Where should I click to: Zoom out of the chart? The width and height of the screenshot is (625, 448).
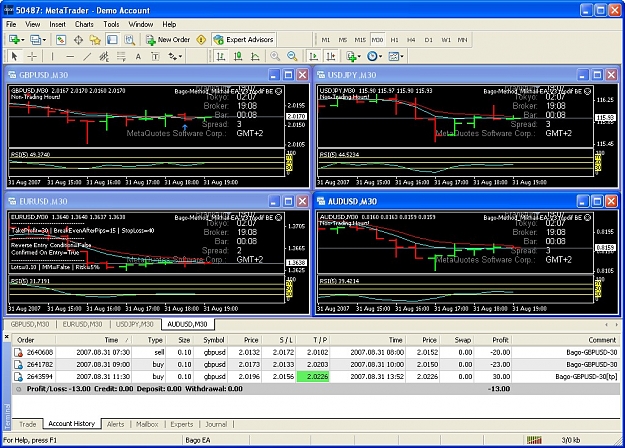(292, 57)
